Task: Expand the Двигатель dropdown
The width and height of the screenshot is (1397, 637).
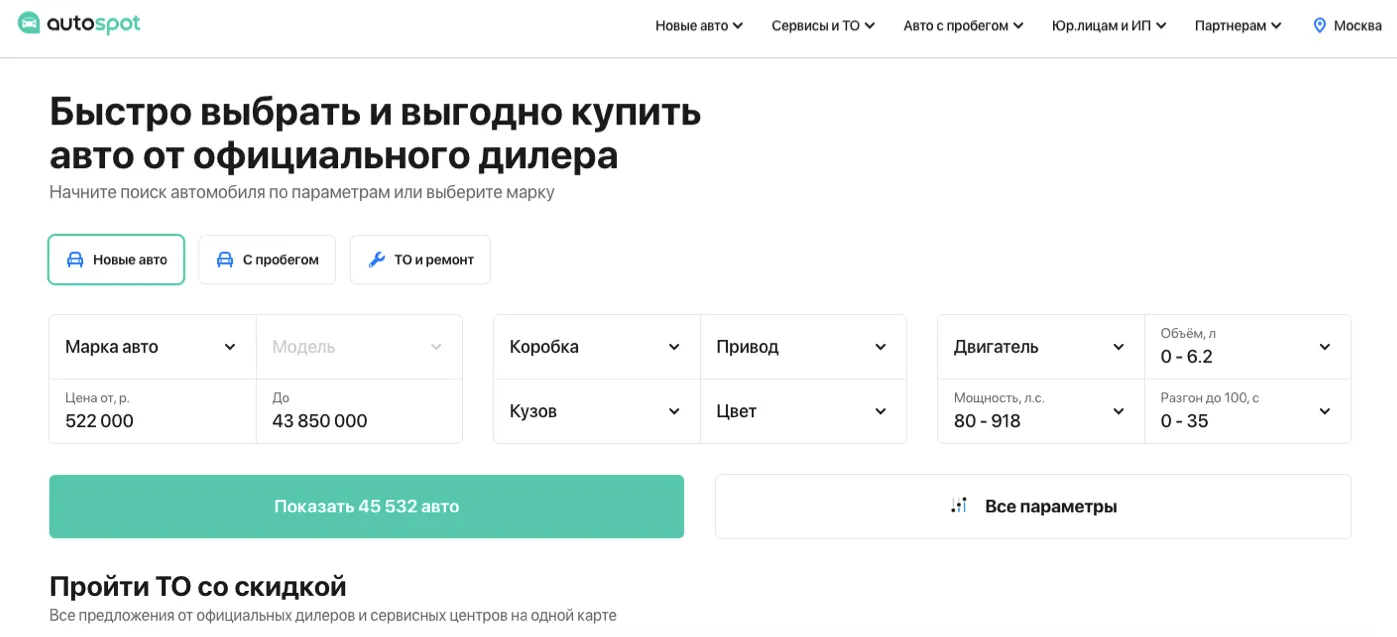Action: [x=1040, y=347]
